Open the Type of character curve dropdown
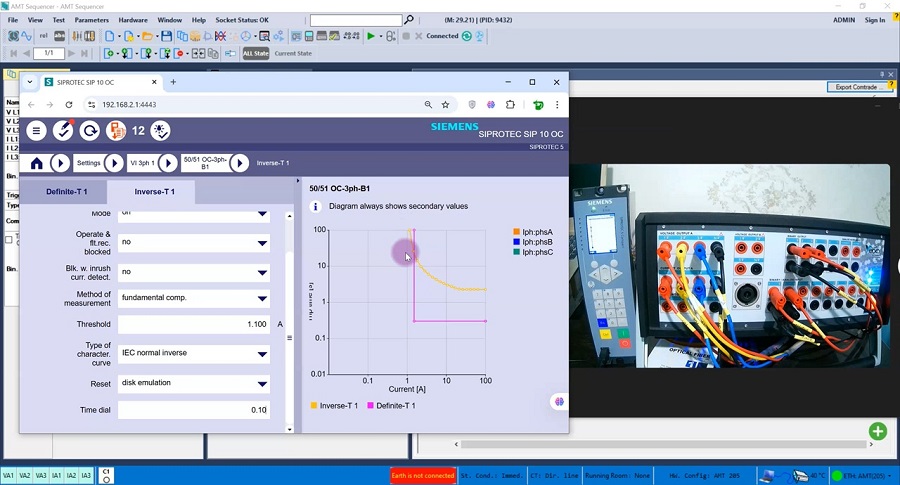Screen dimensions: 900x485 point(194,354)
